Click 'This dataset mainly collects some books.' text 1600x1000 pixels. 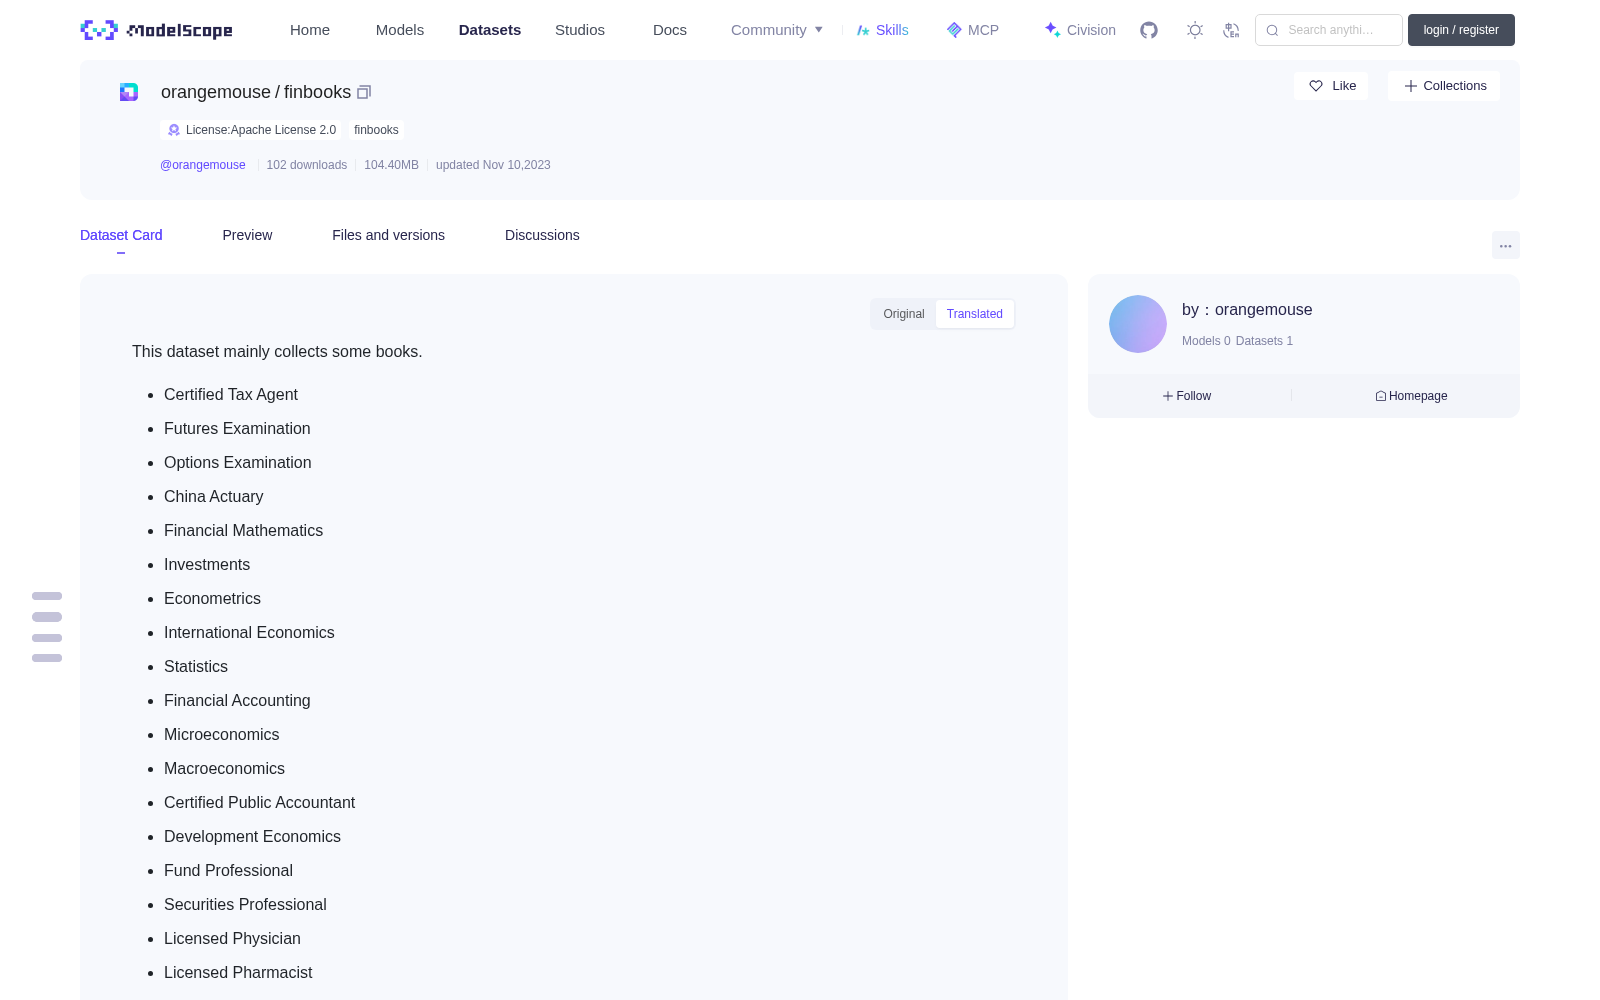277,352
